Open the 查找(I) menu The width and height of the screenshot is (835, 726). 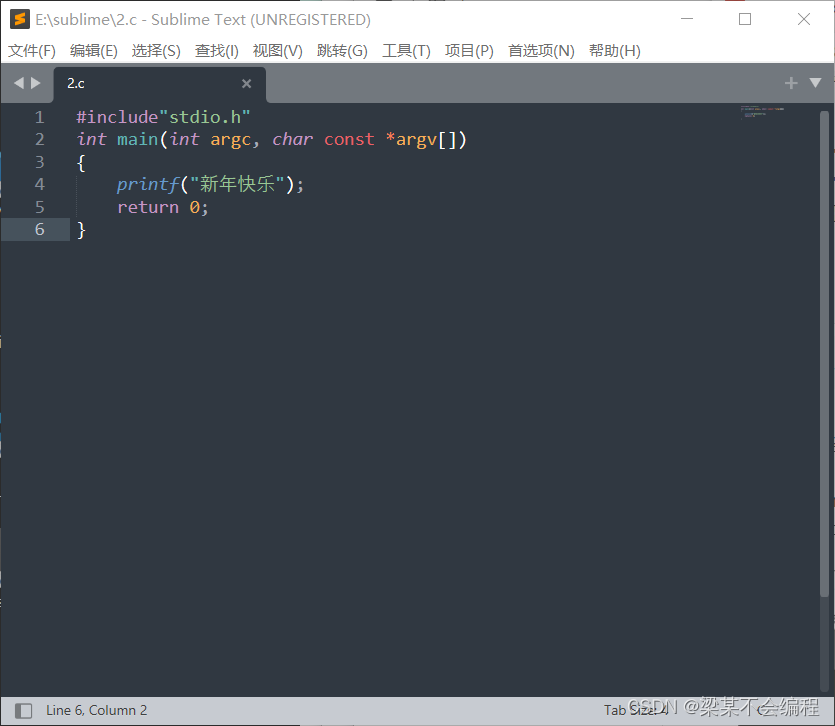click(217, 51)
